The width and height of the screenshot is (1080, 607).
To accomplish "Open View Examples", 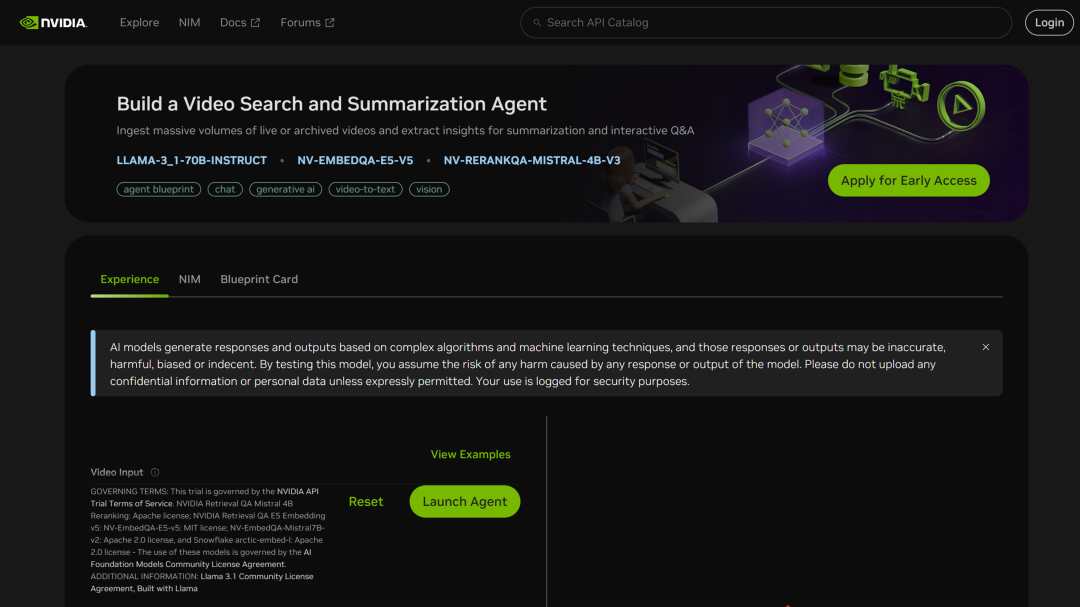I will 470,455.
